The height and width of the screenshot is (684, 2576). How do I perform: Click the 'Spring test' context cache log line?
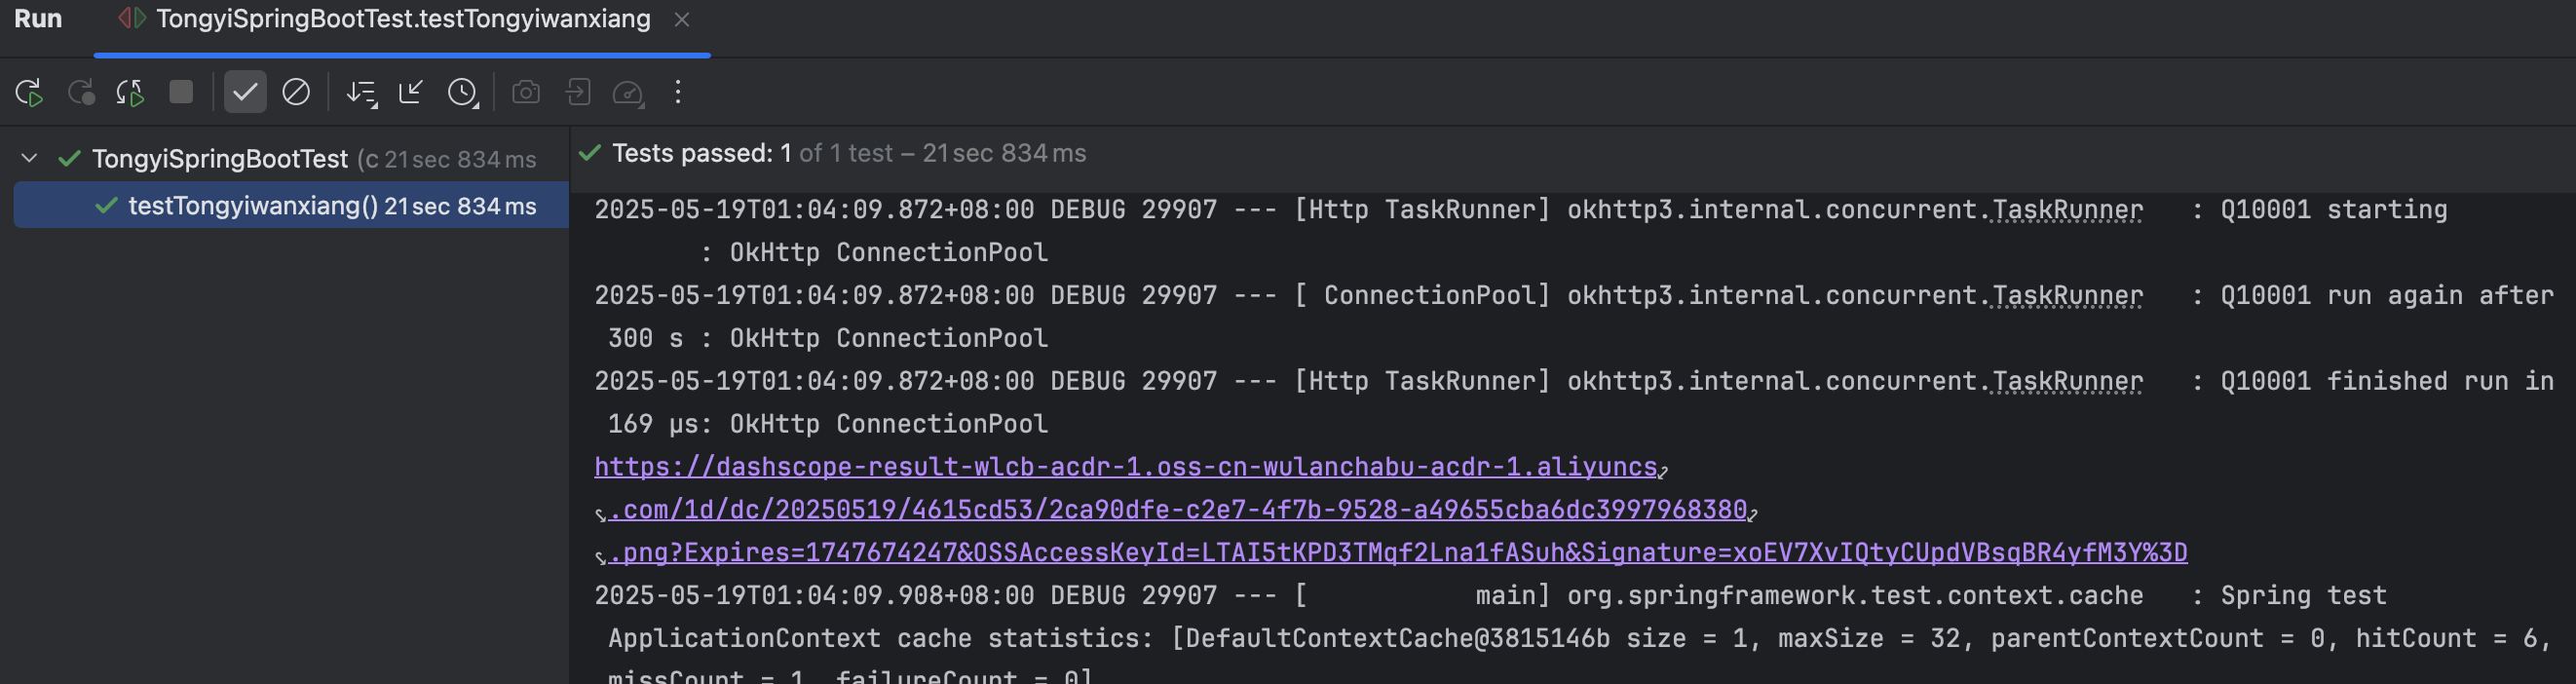[x=1490, y=596]
